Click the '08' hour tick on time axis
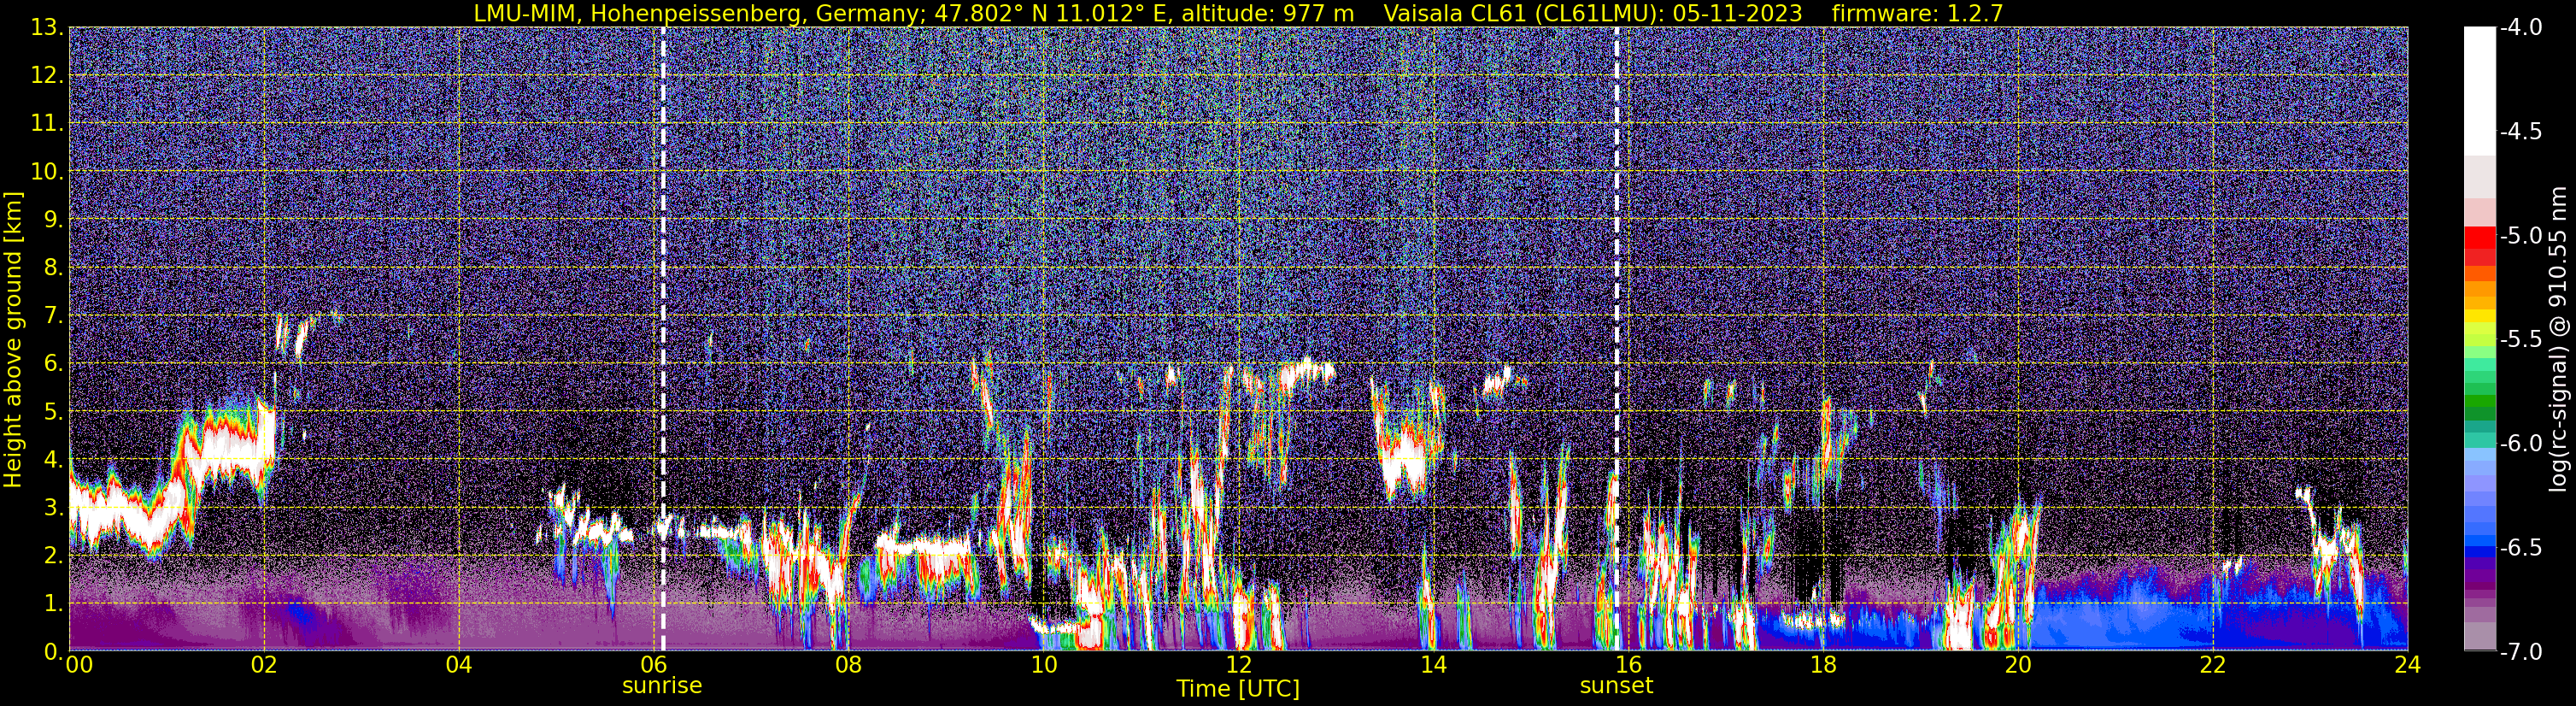The height and width of the screenshot is (706, 2576). [849, 666]
